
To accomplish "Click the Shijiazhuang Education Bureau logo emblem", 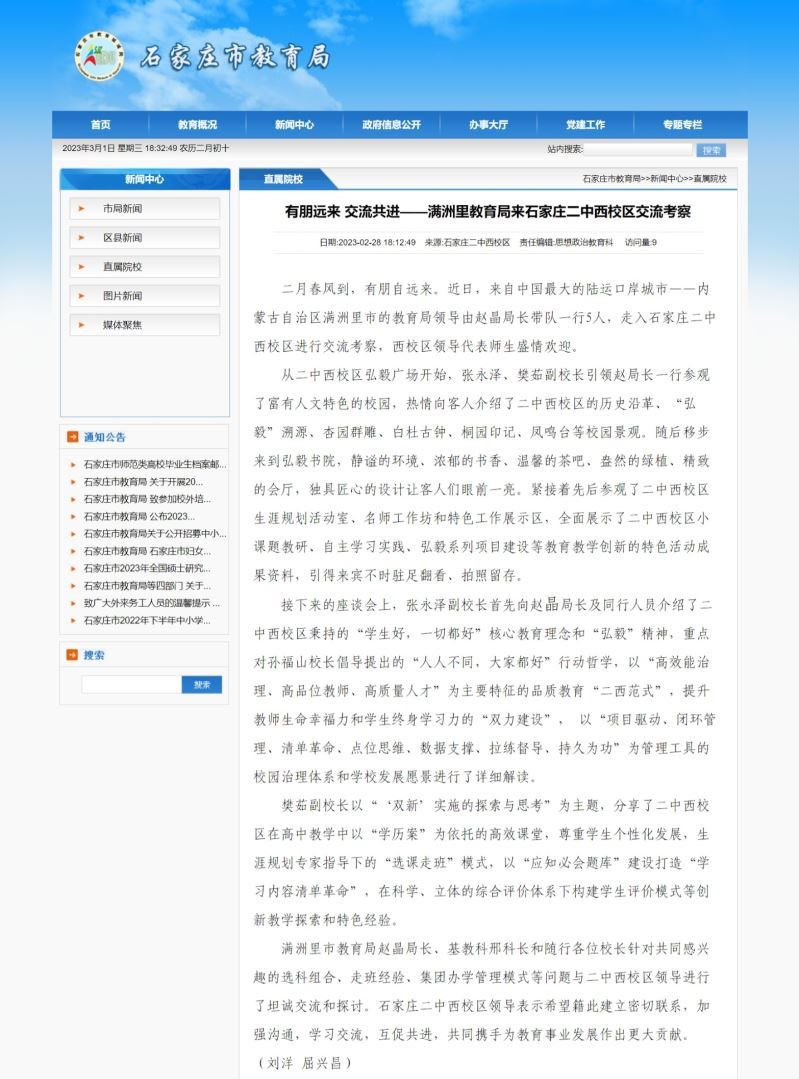I will pos(99,57).
